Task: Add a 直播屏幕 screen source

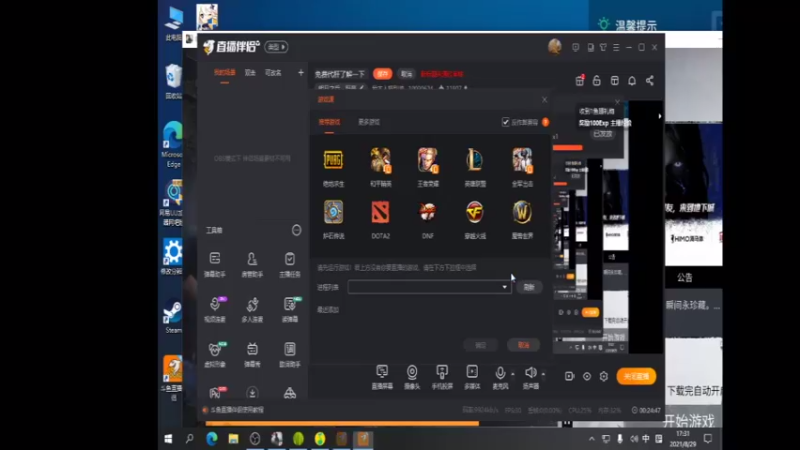Action: (x=382, y=377)
